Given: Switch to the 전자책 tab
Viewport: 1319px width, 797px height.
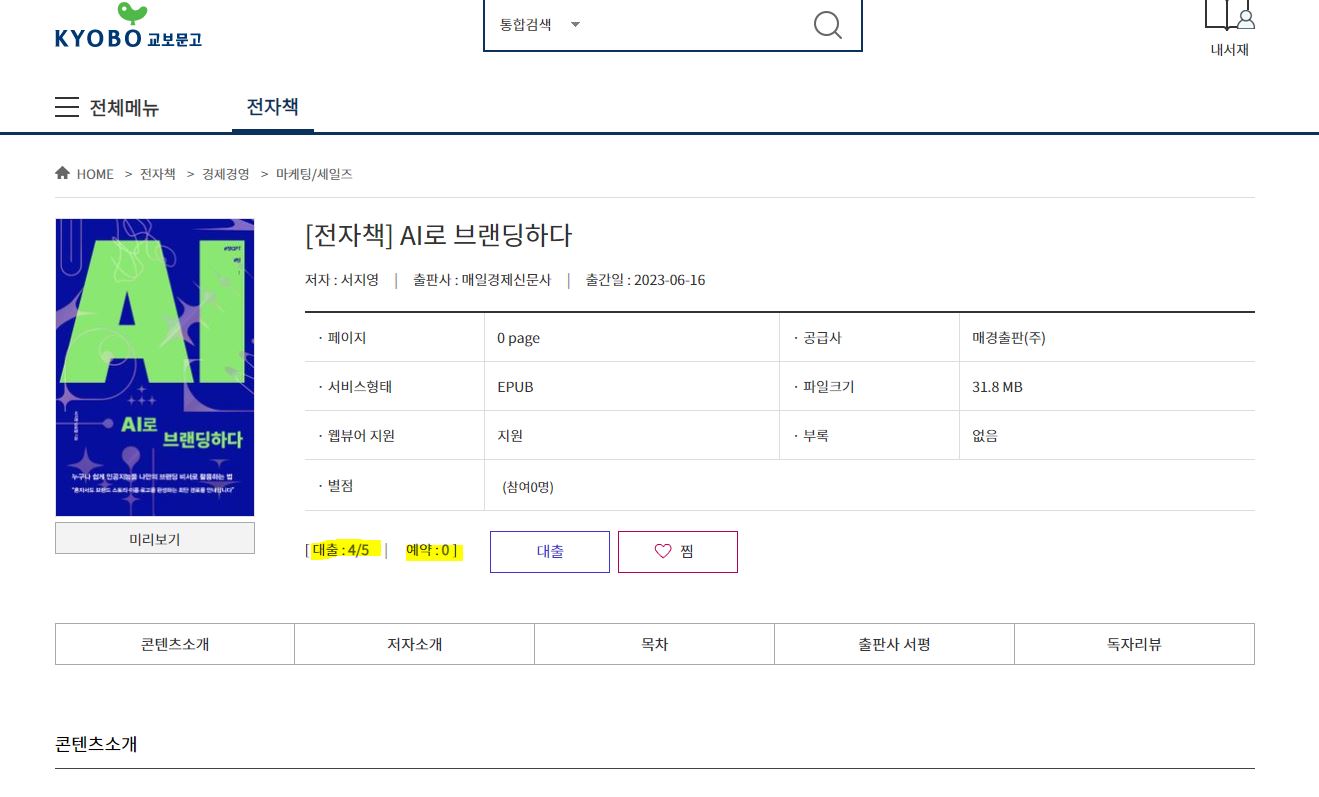Looking at the screenshot, I should click(x=273, y=108).
